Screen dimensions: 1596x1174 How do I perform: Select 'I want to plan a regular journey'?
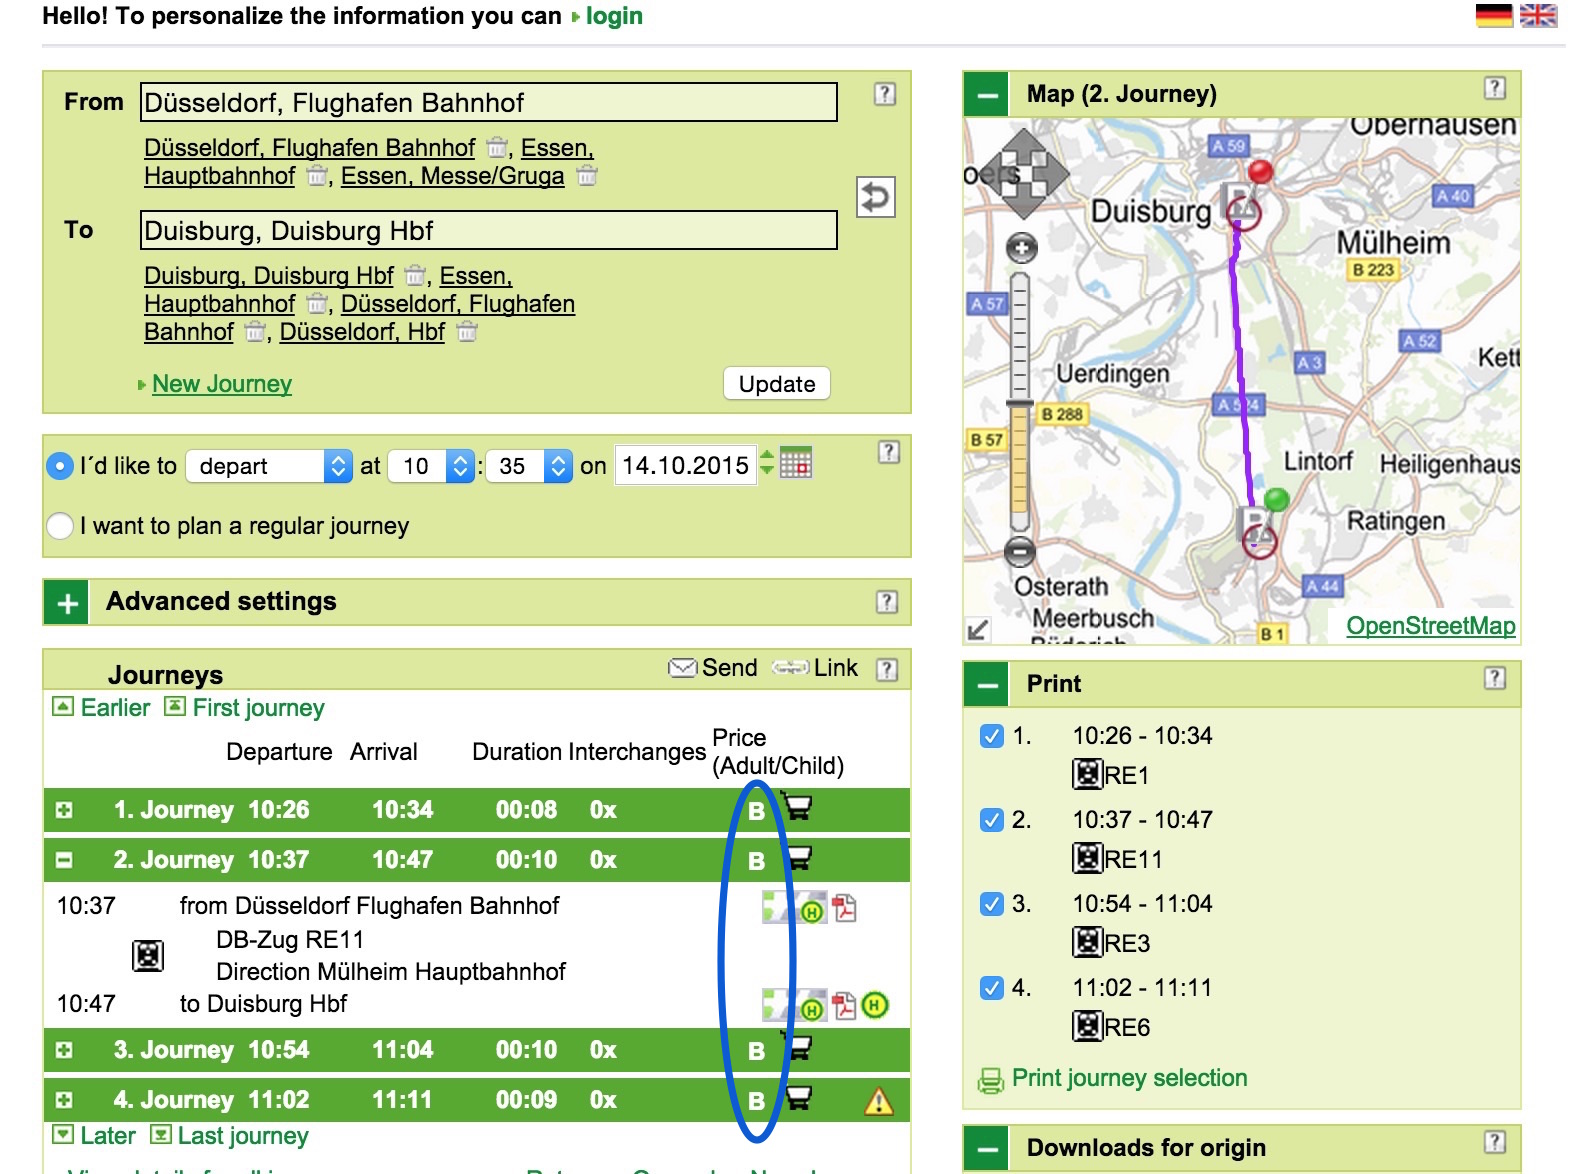coord(61,526)
